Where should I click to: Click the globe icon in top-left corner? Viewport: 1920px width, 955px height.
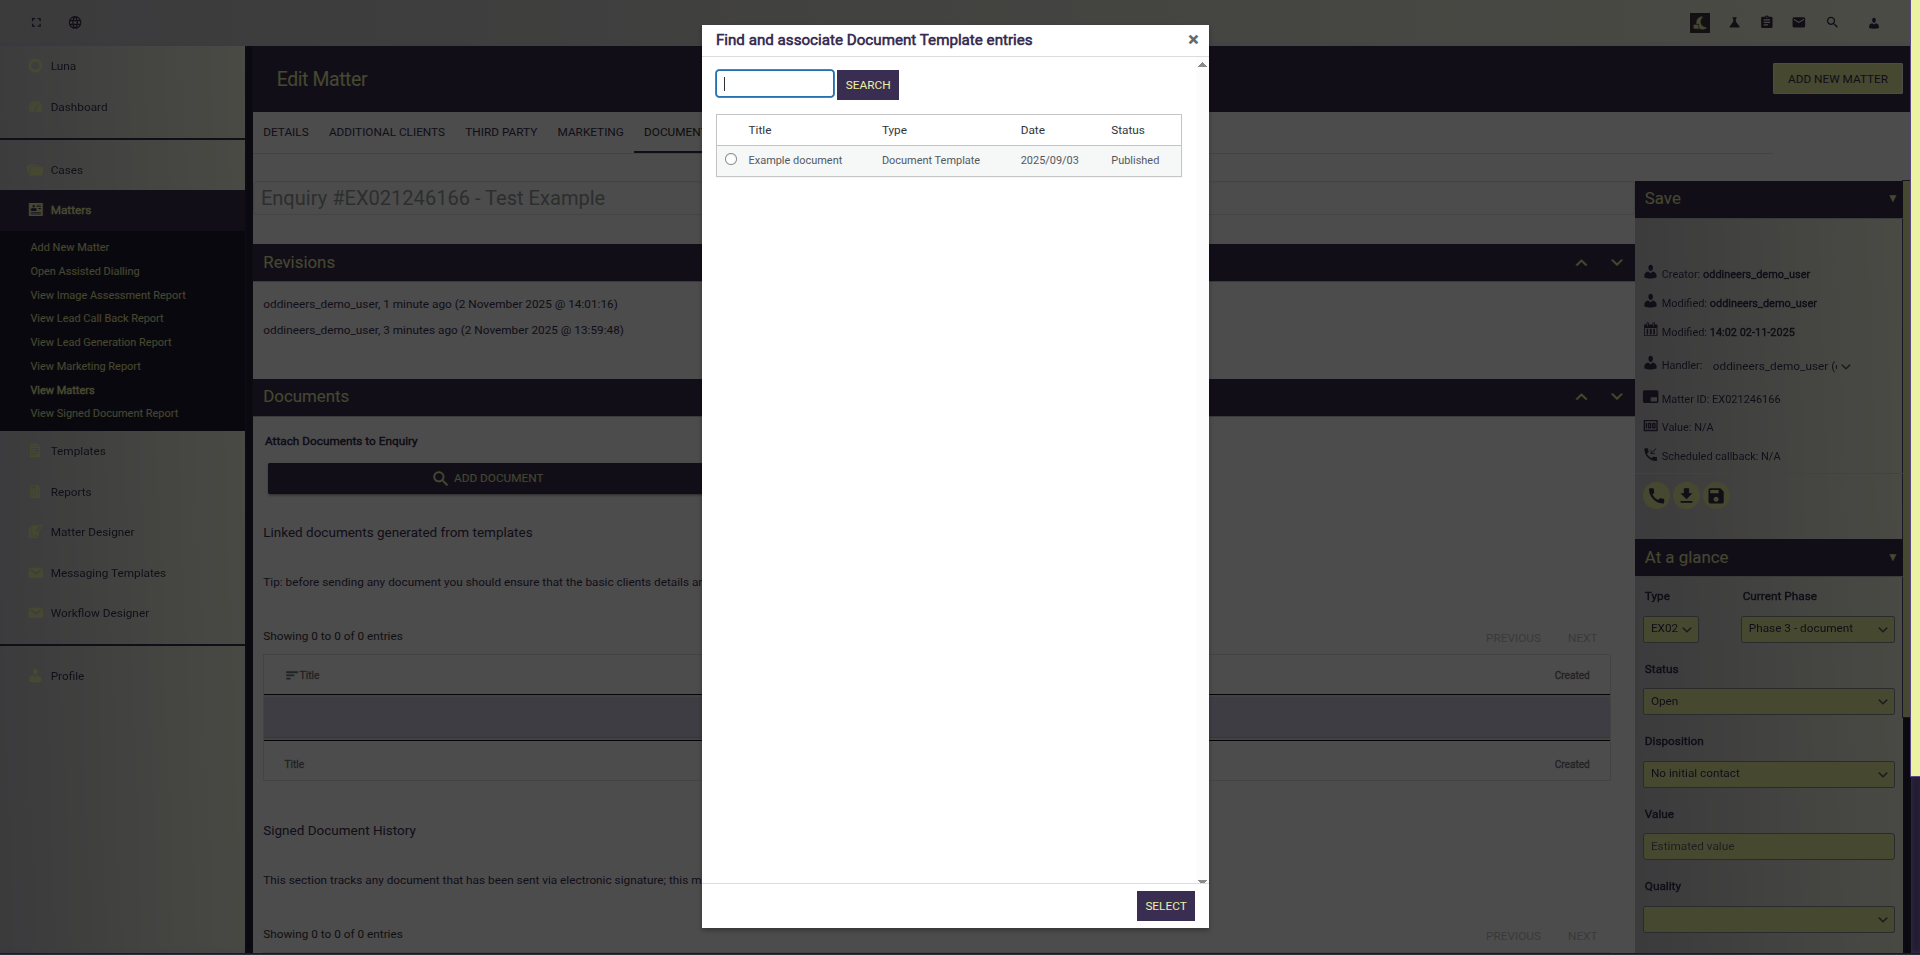click(x=75, y=23)
